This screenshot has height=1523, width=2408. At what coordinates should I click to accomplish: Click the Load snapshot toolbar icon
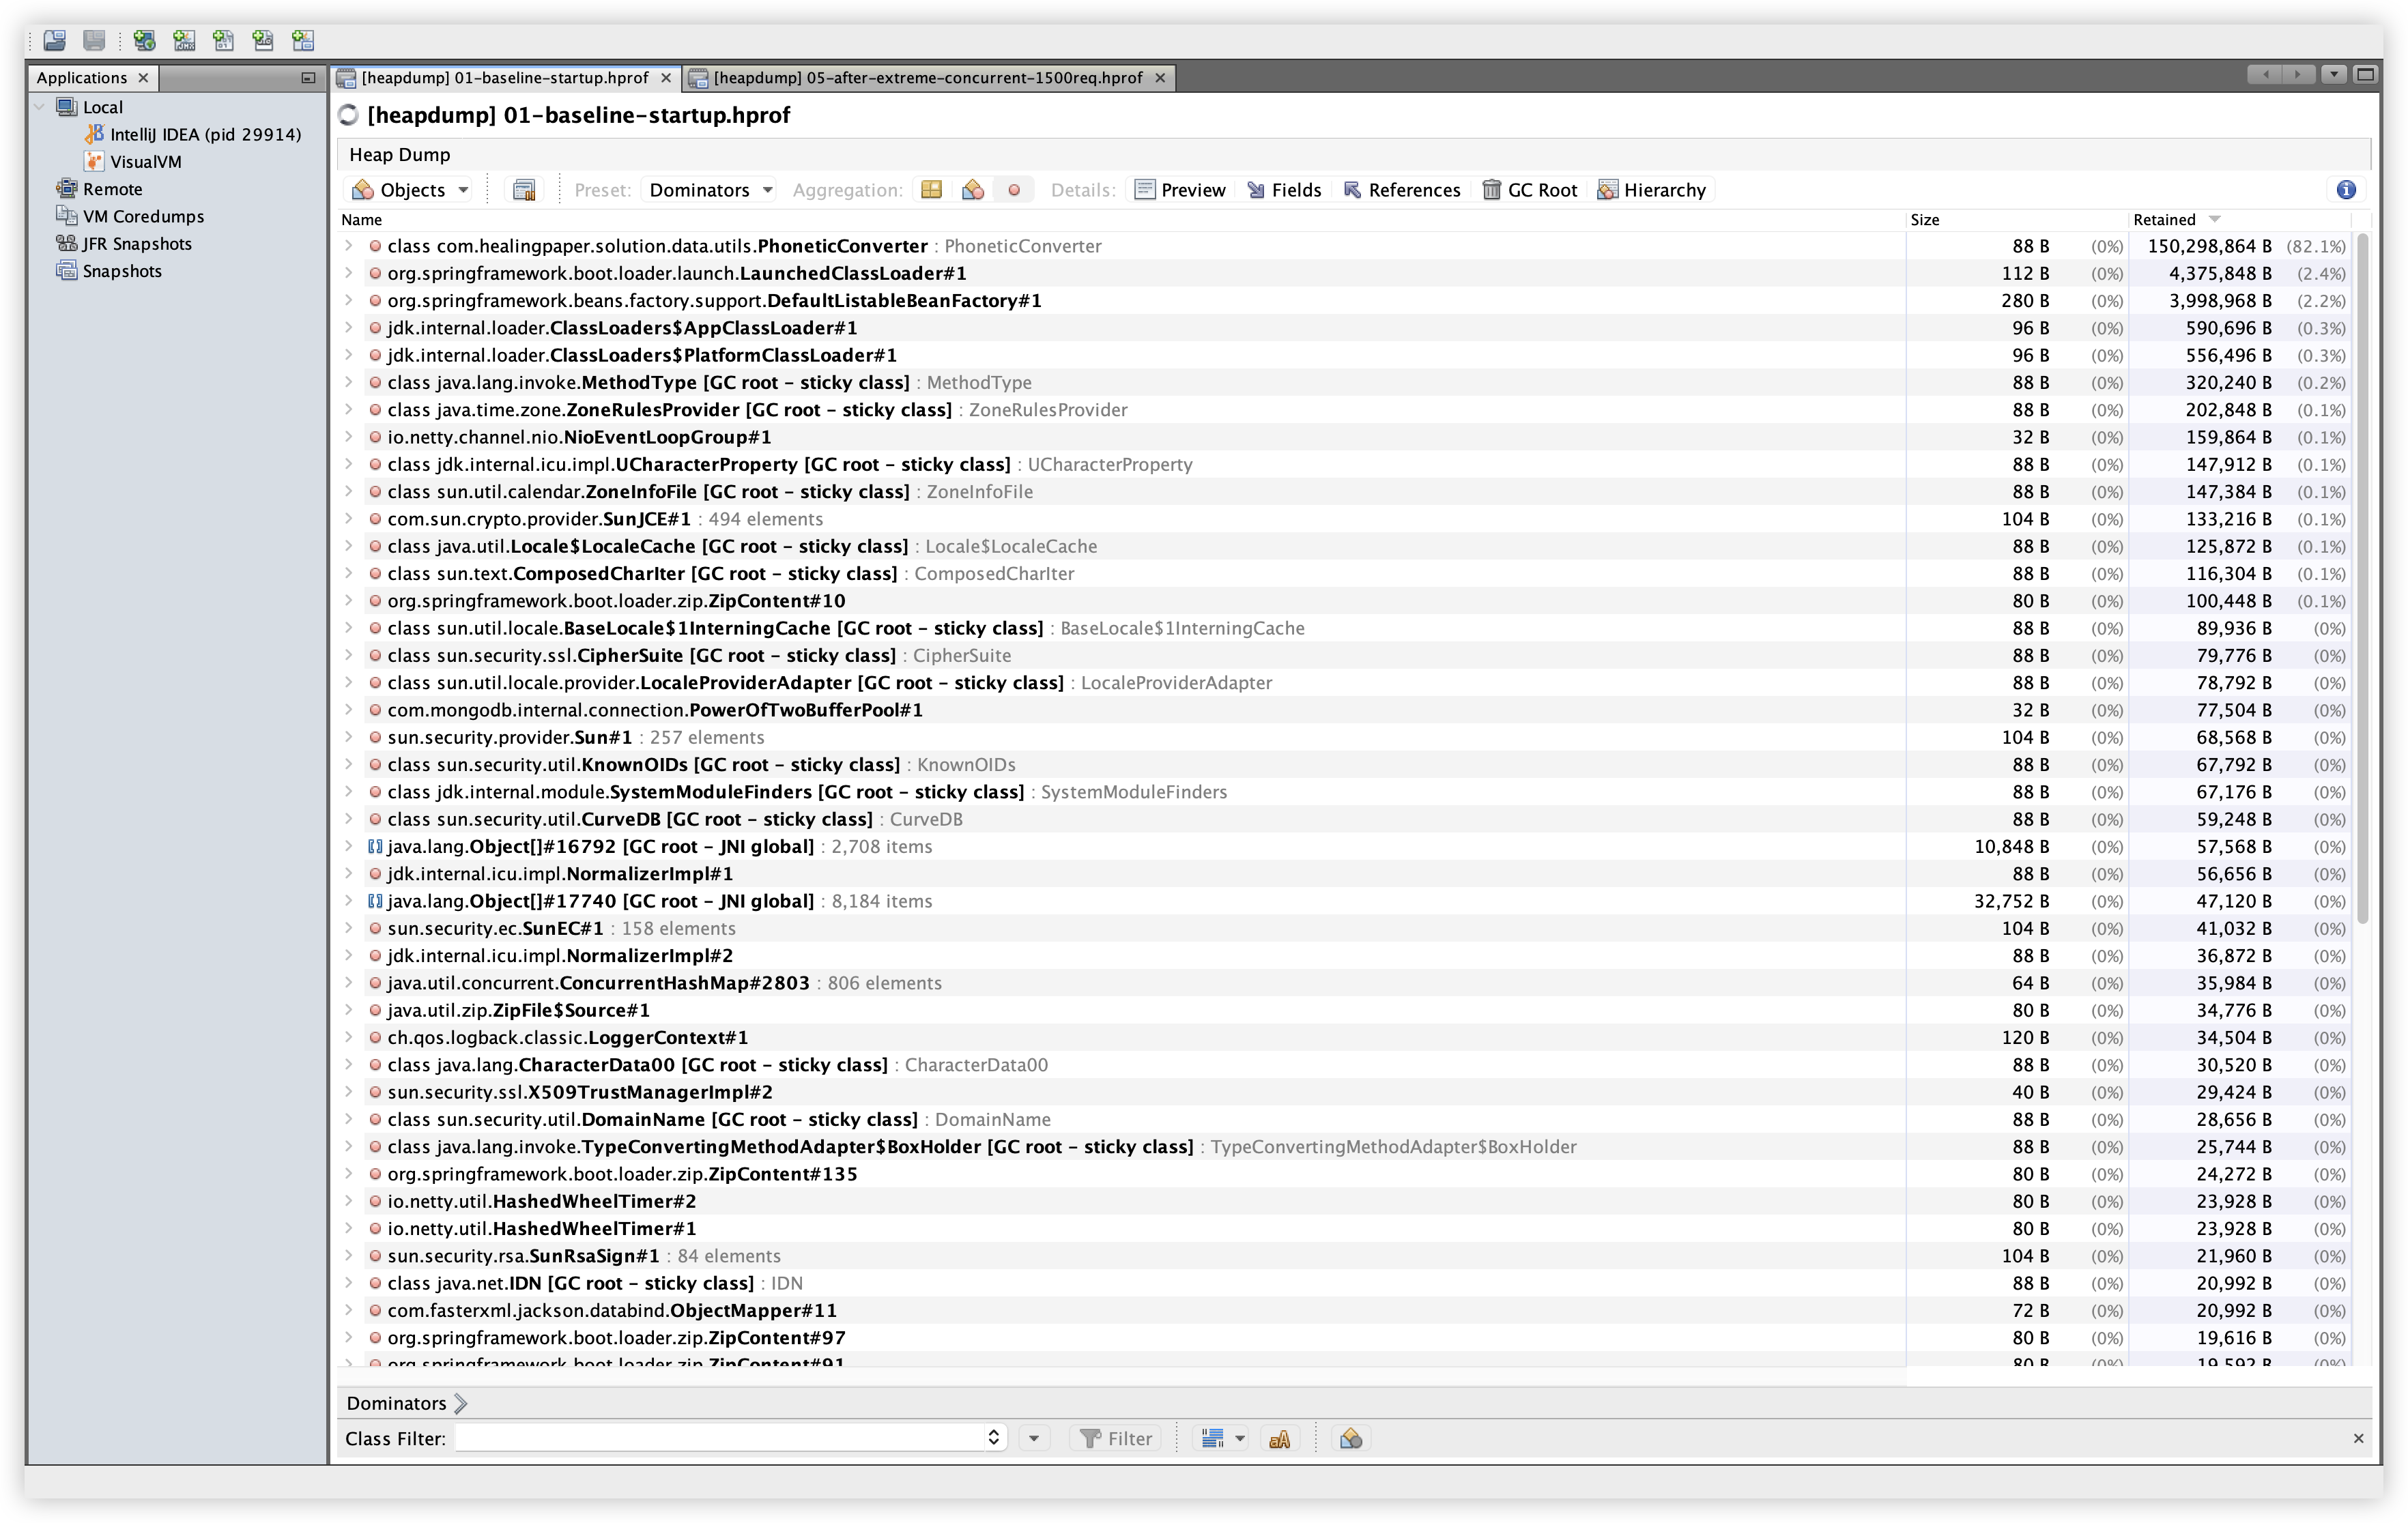pyautogui.click(x=55, y=40)
